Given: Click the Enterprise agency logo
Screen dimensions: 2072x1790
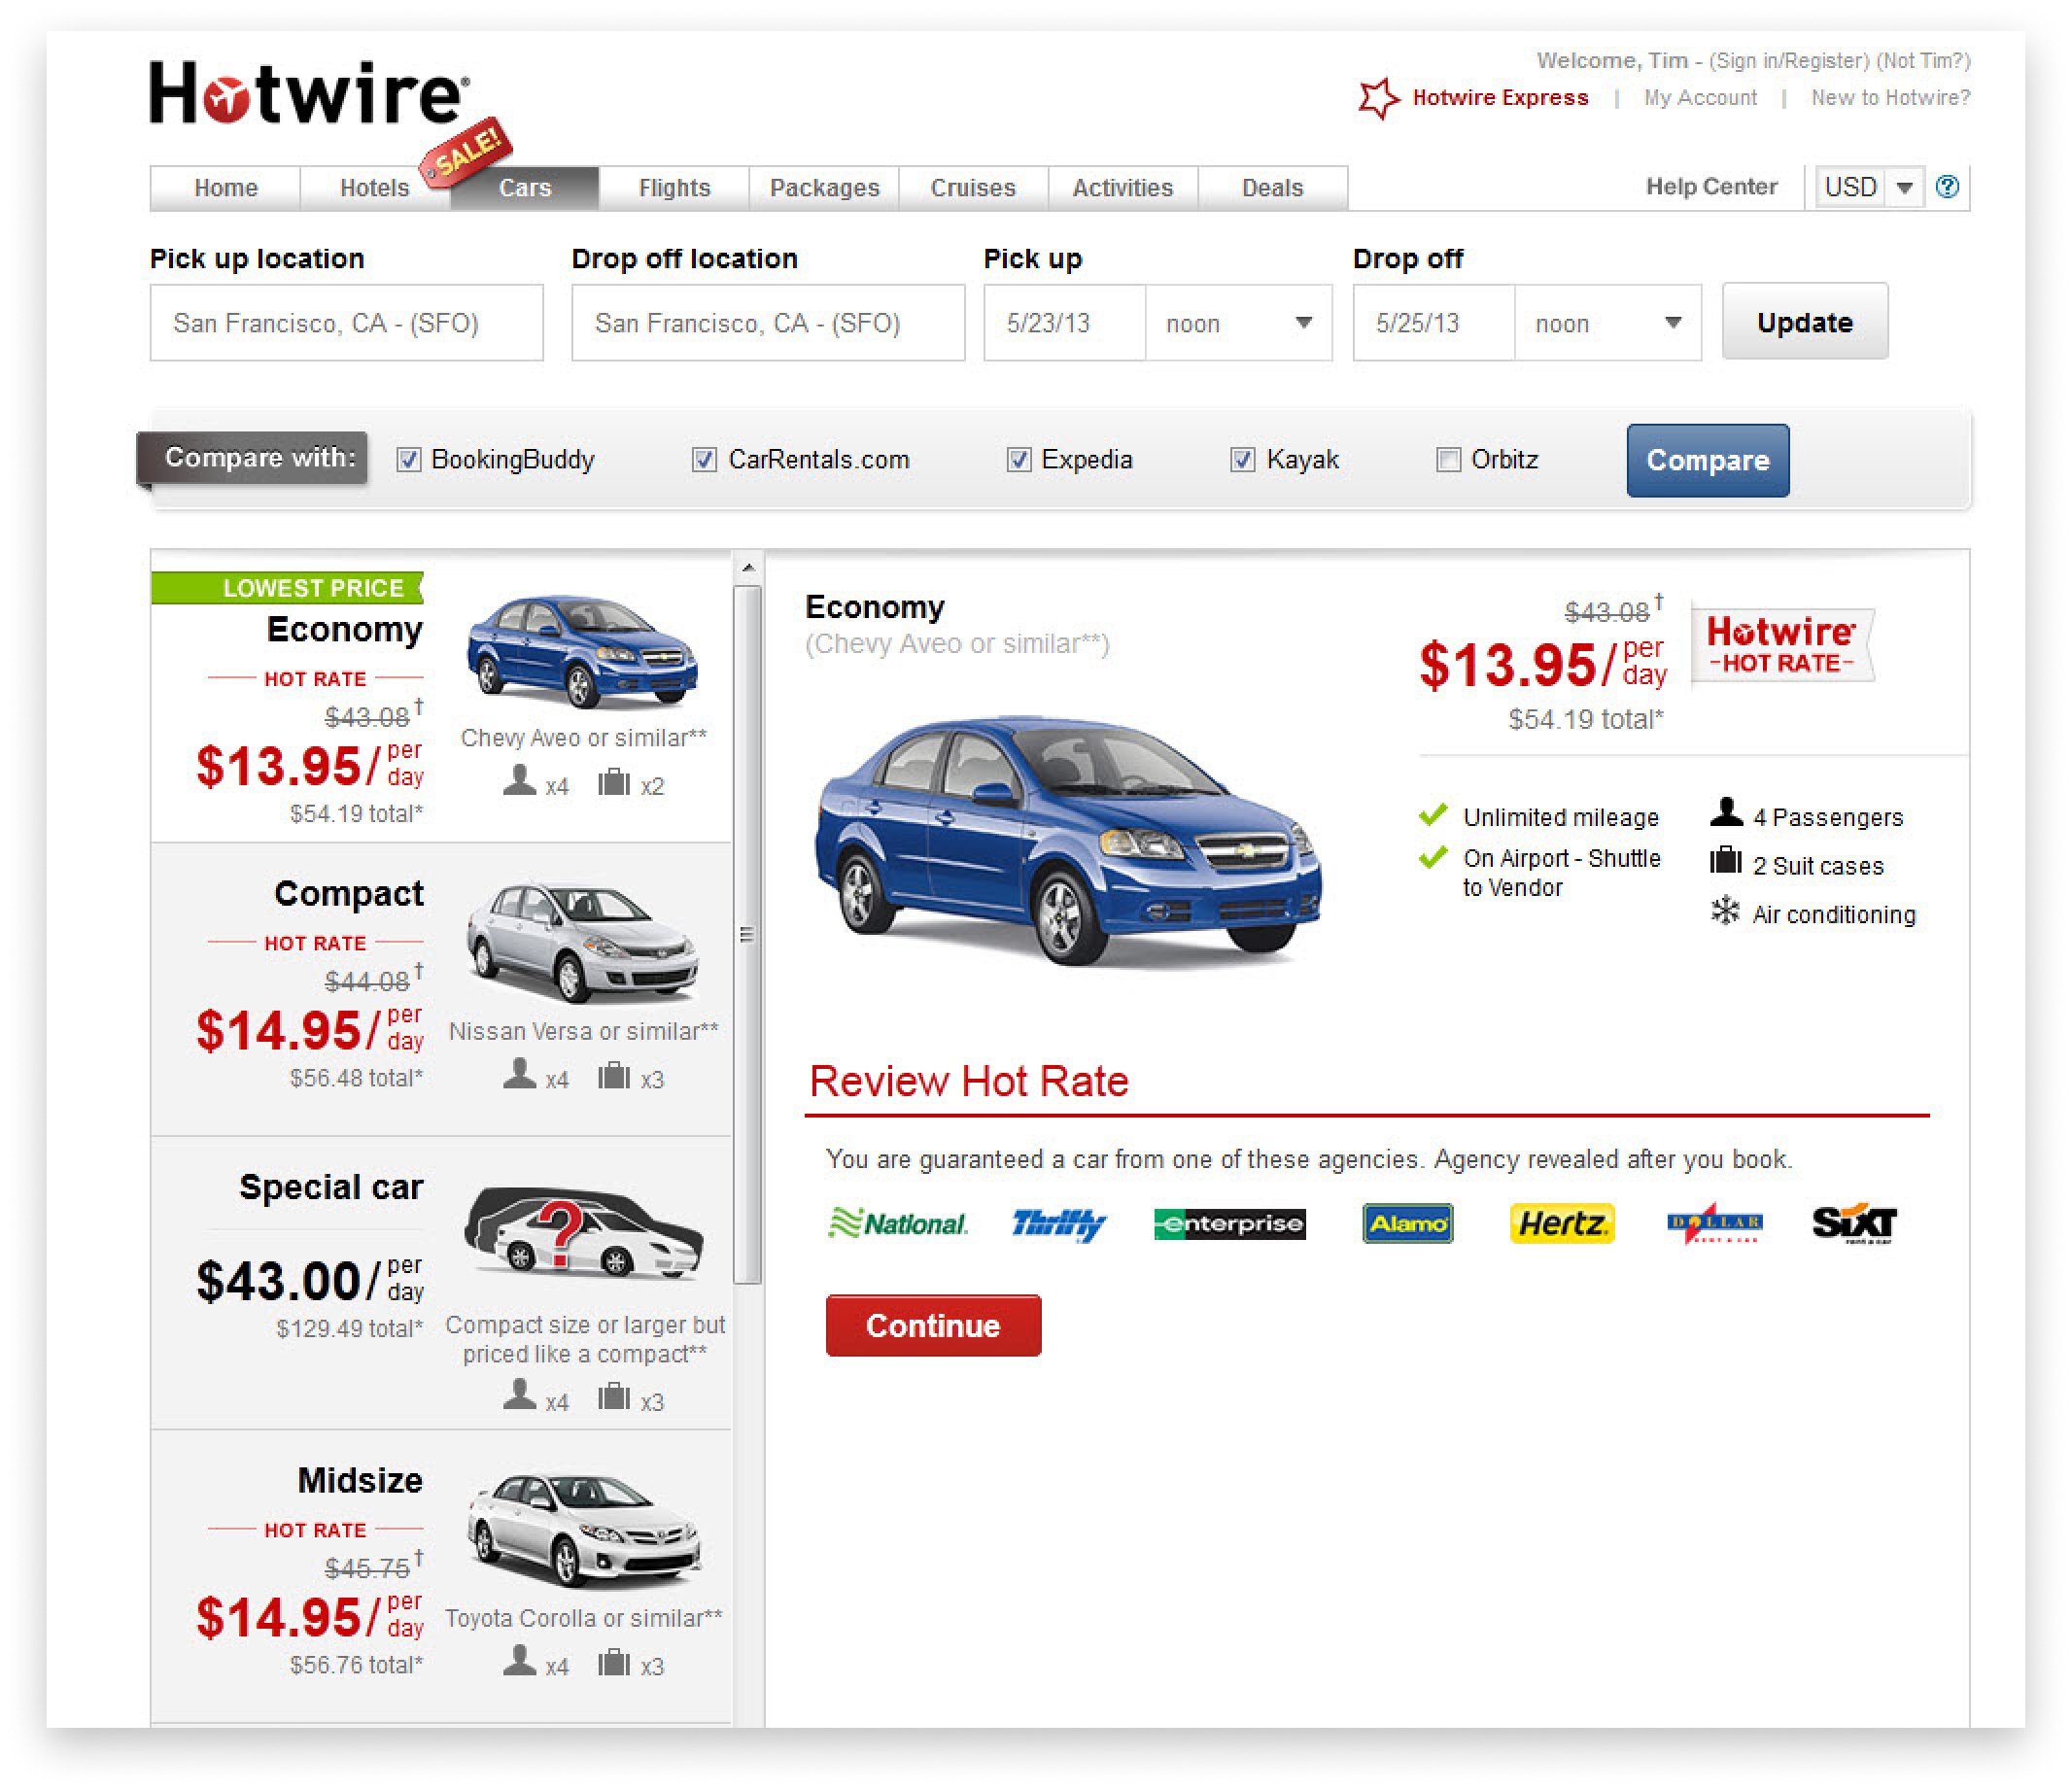Looking at the screenshot, I should point(1229,1223).
